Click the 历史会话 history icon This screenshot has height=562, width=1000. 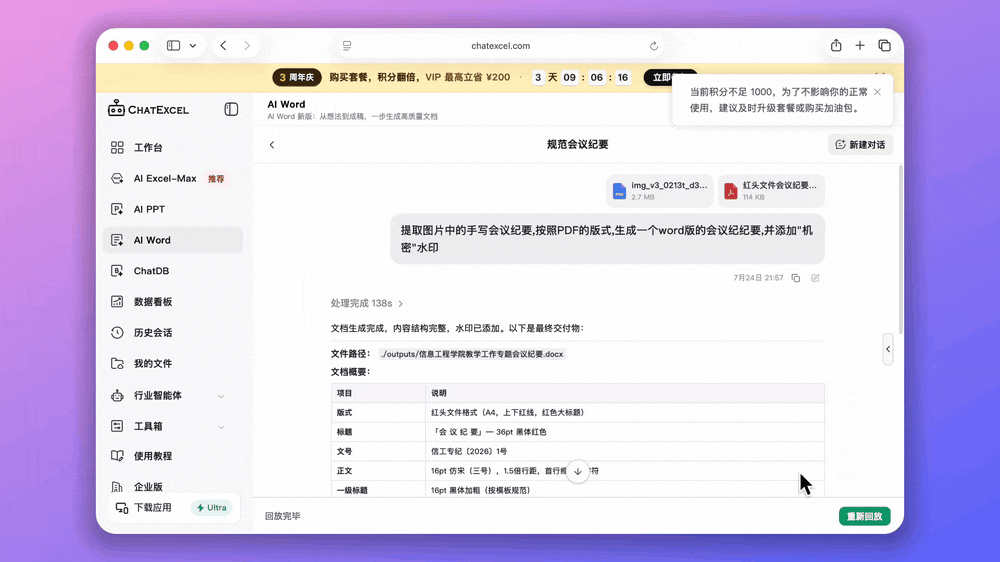[117, 332]
